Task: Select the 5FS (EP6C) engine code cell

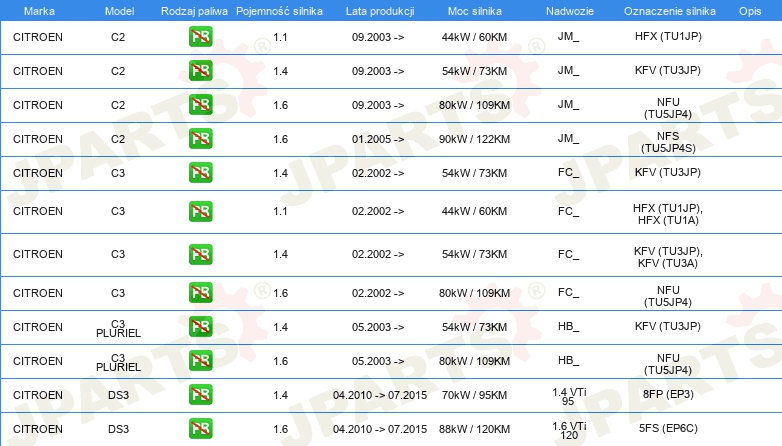Action: 668,428
